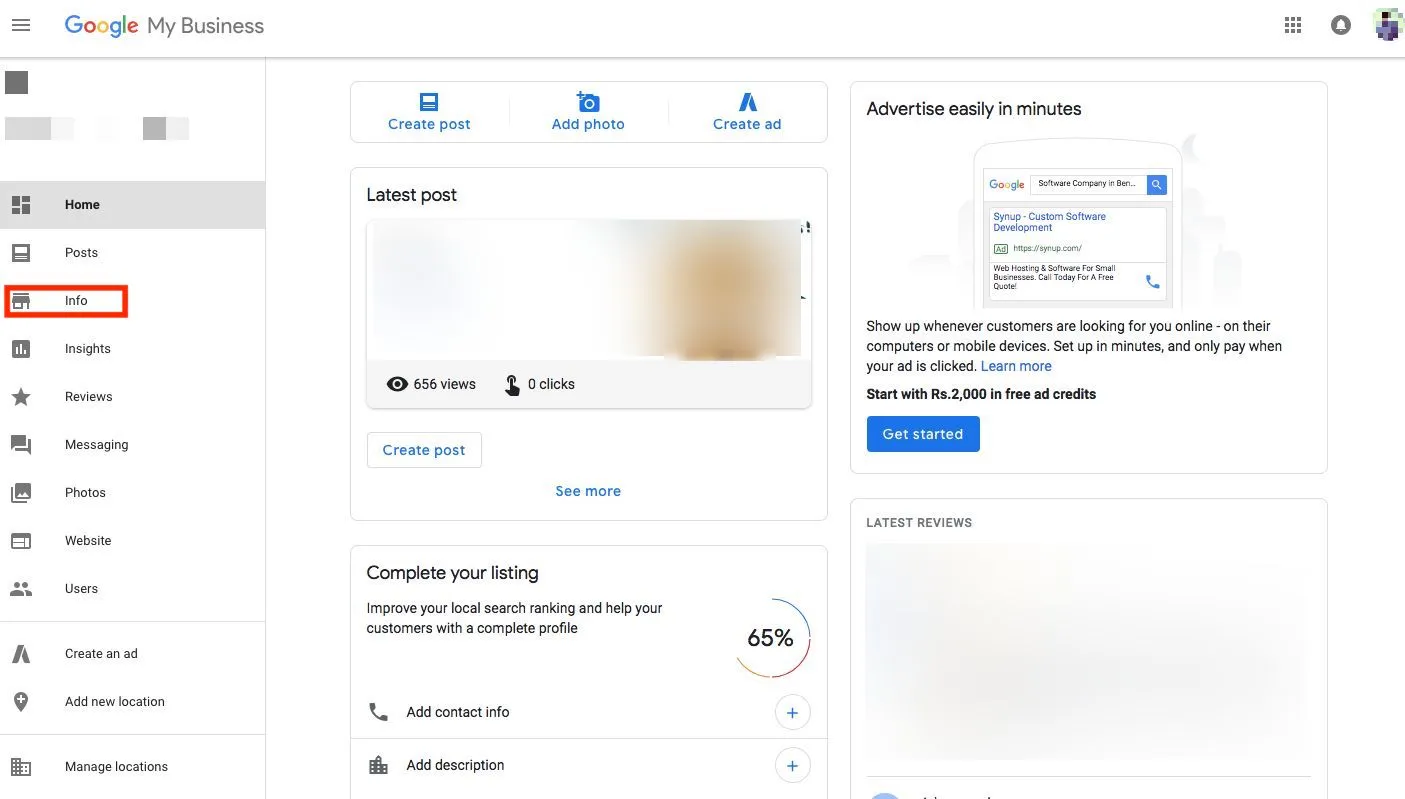Open Website from the sidebar
The image size is (1405, 799).
[132, 541]
